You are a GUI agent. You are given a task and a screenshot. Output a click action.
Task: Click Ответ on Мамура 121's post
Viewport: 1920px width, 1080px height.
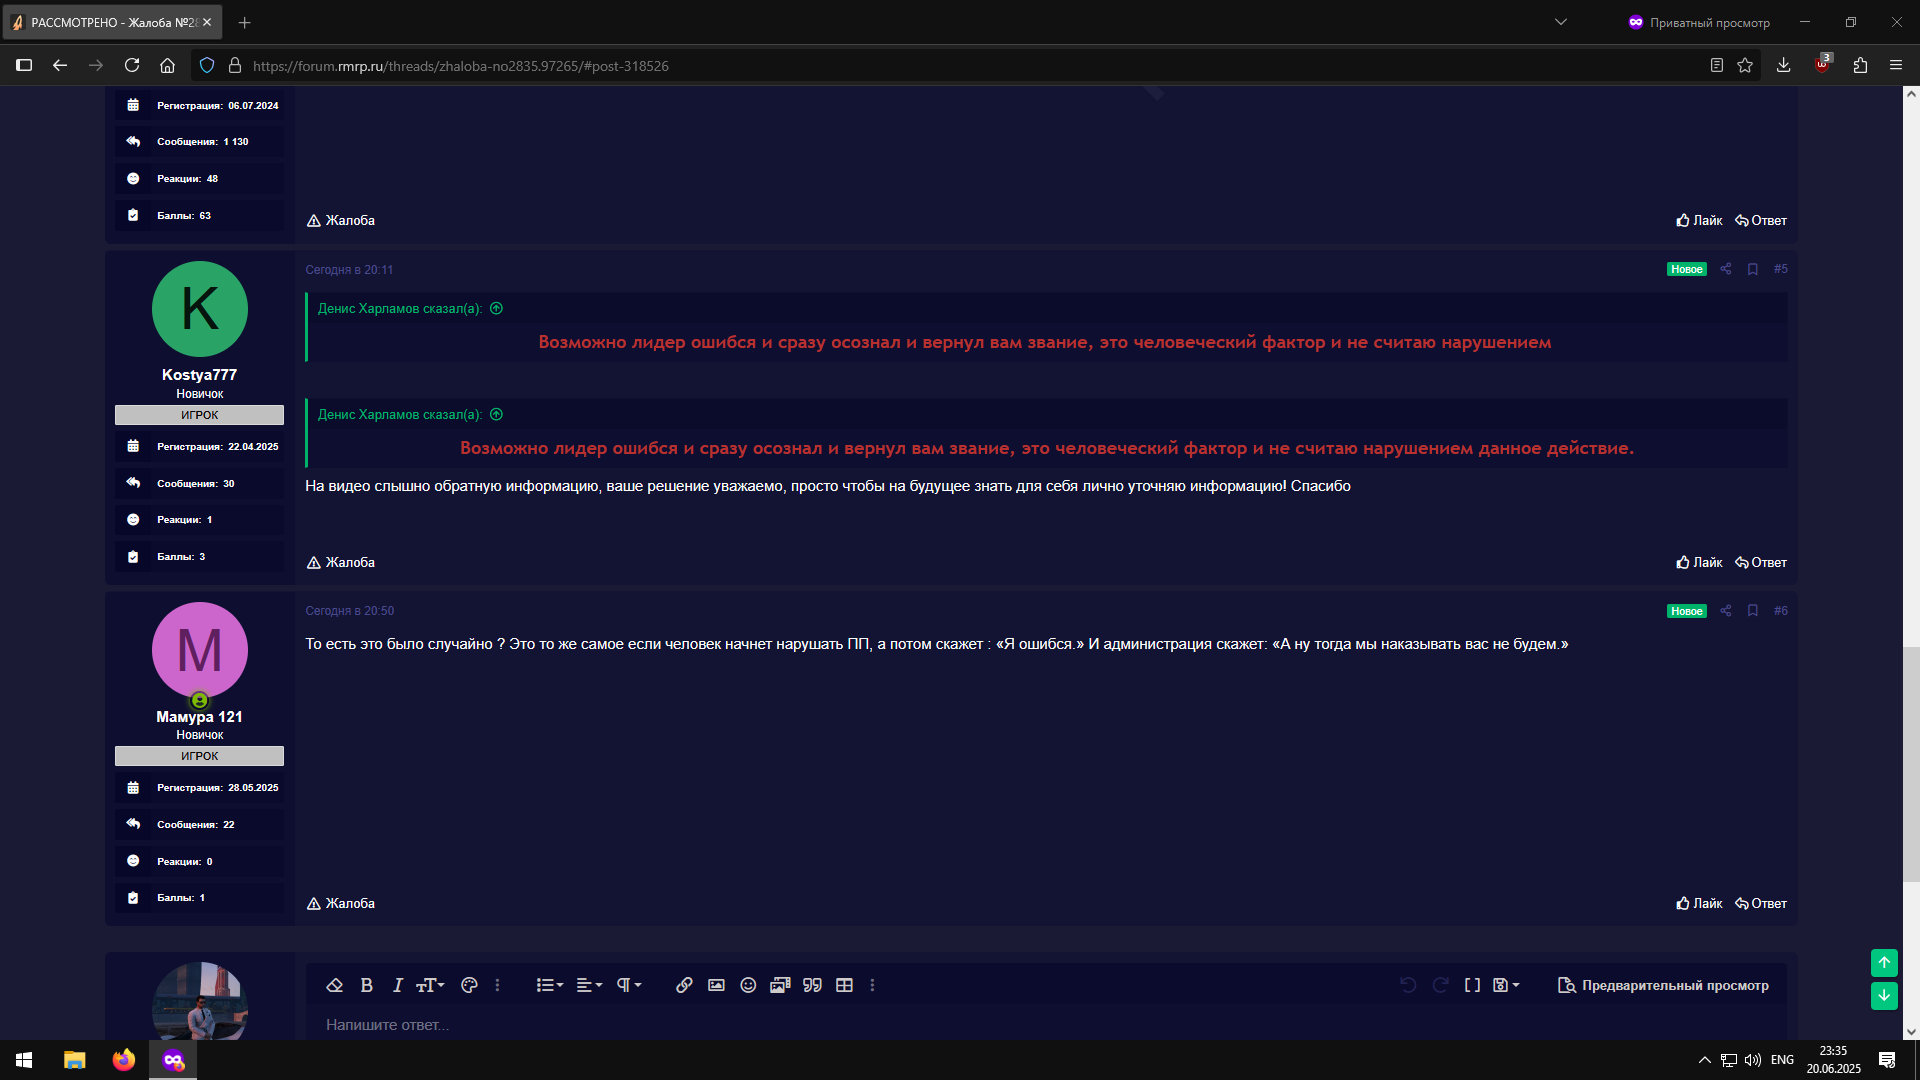click(1761, 903)
